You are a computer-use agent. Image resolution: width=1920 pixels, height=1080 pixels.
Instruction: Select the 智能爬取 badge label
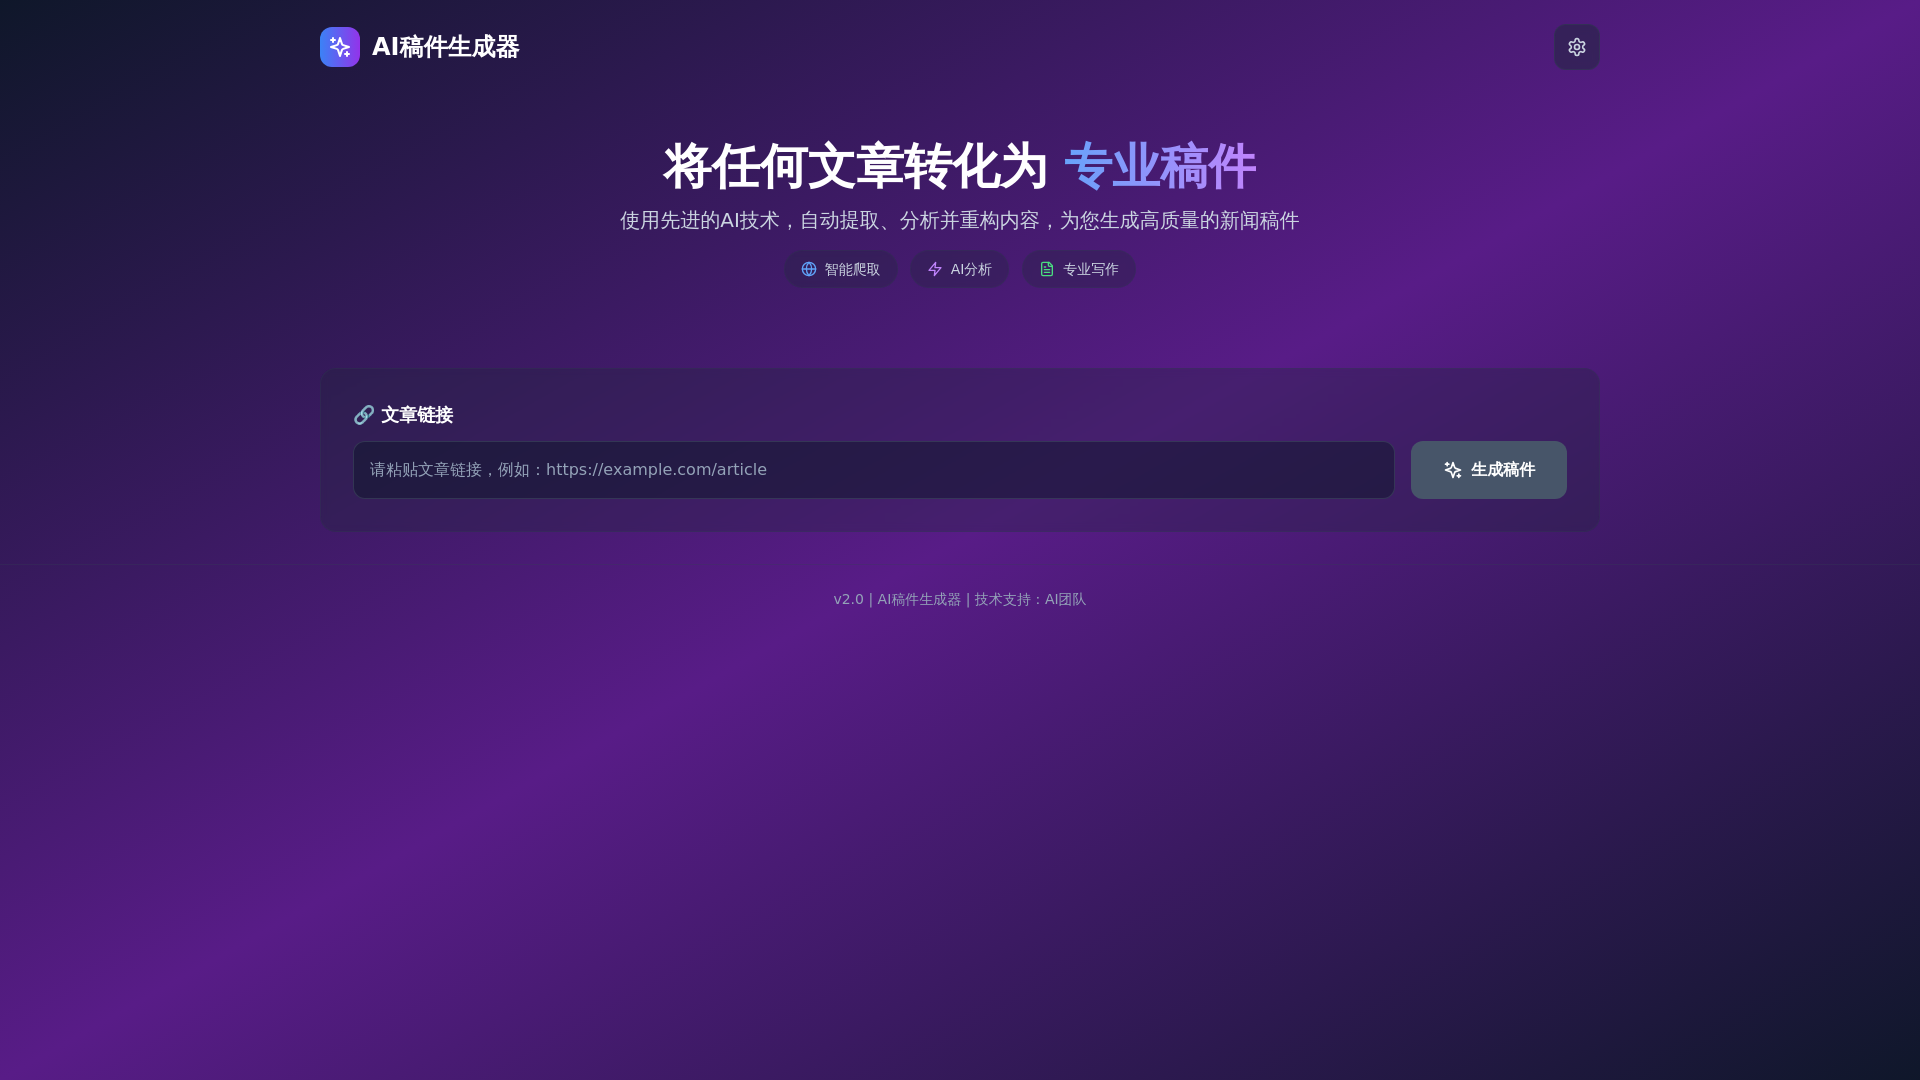pos(852,269)
